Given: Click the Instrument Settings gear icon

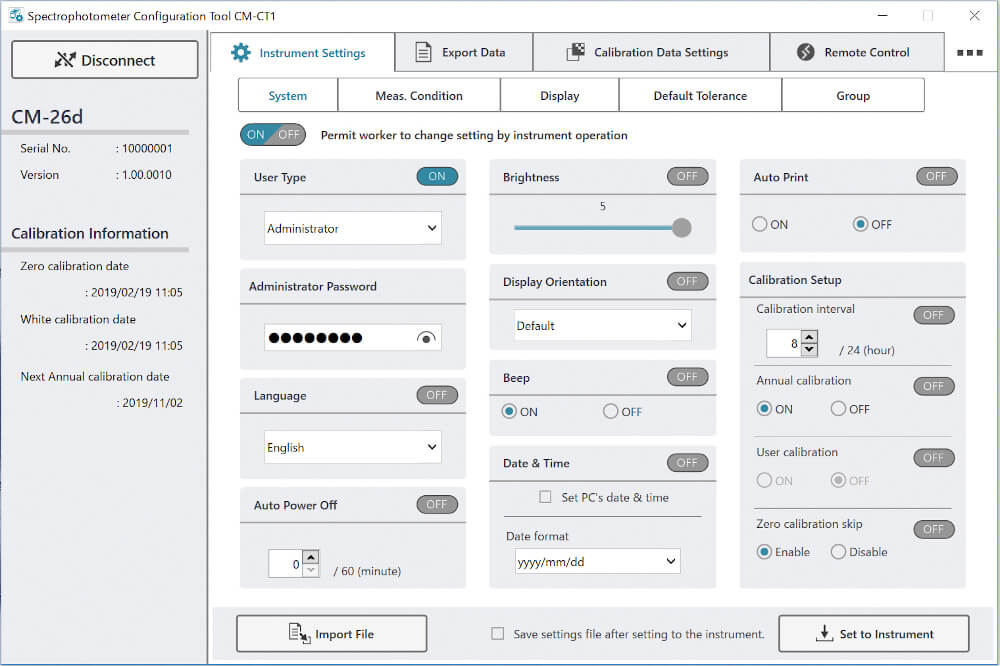Looking at the screenshot, I should [240, 53].
